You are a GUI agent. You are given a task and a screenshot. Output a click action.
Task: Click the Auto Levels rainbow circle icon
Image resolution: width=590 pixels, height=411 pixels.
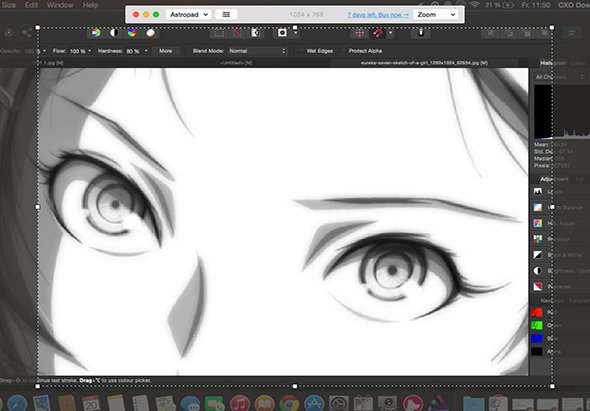[x=96, y=33]
